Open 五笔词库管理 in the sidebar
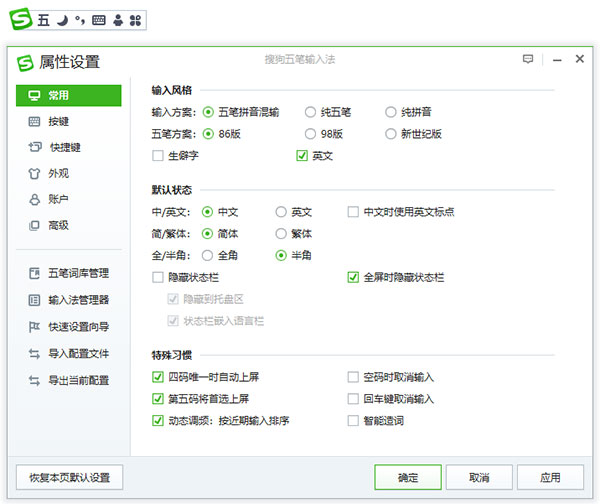This screenshot has height=504, width=600. (x=68, y=273)
